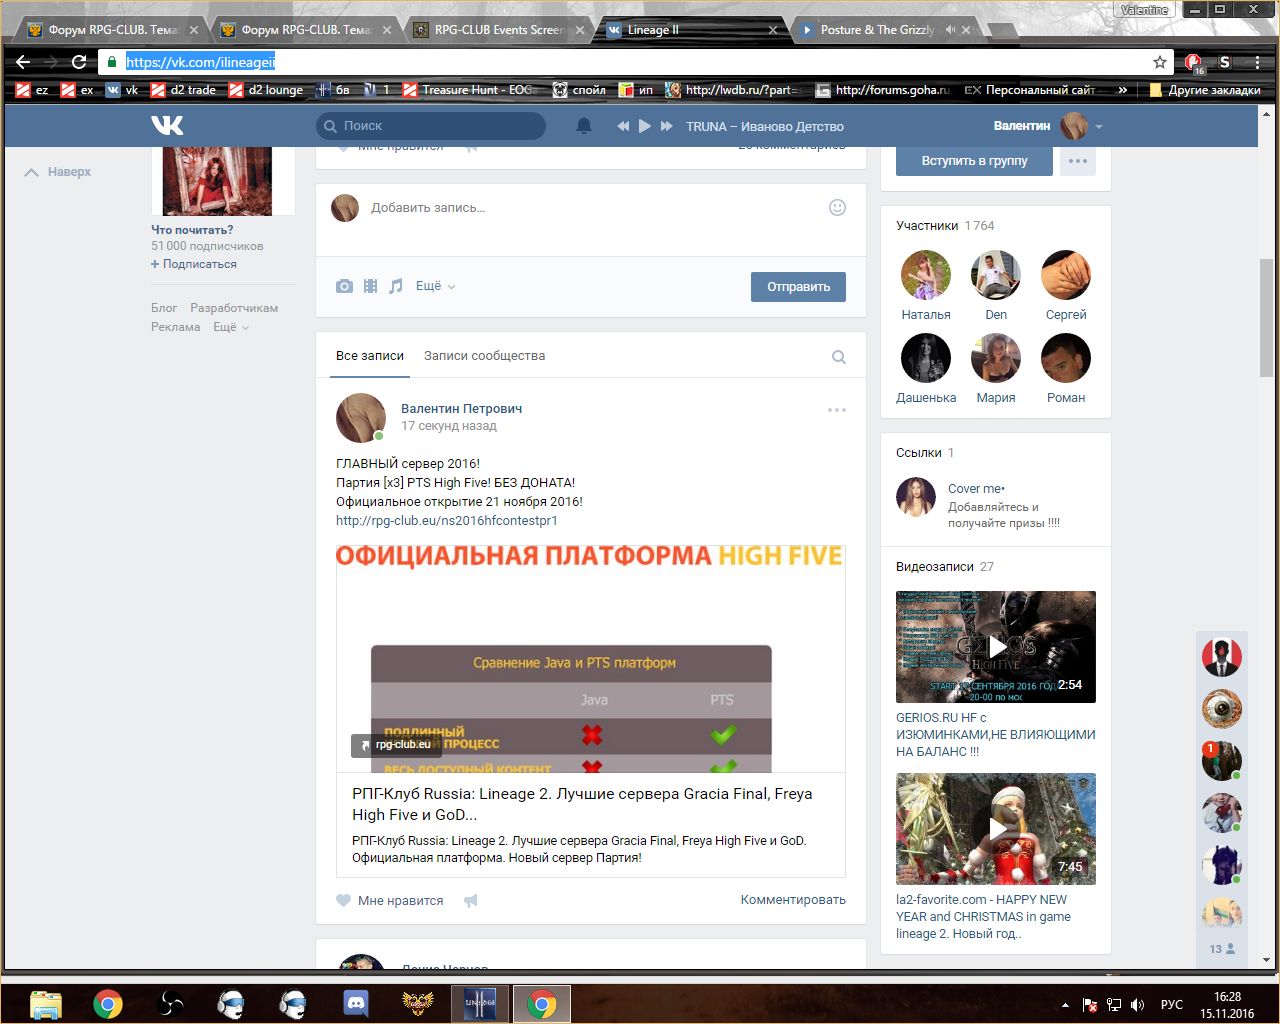This screenshot has height=1024, width=1280.
Task: Click the page vertical scrollbar thumb
Action: [1266, 318]
